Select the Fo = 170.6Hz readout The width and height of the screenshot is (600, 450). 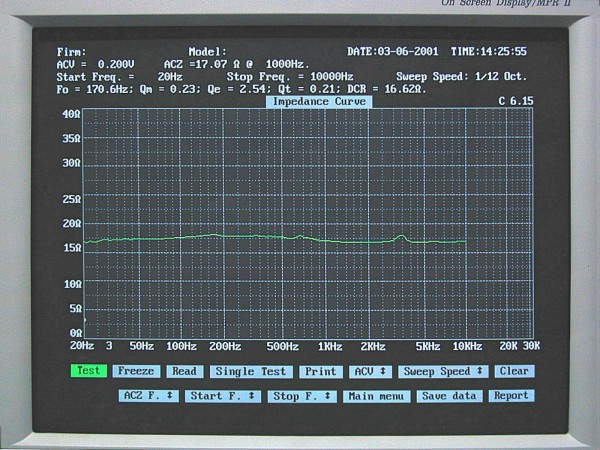pos(95,90)
